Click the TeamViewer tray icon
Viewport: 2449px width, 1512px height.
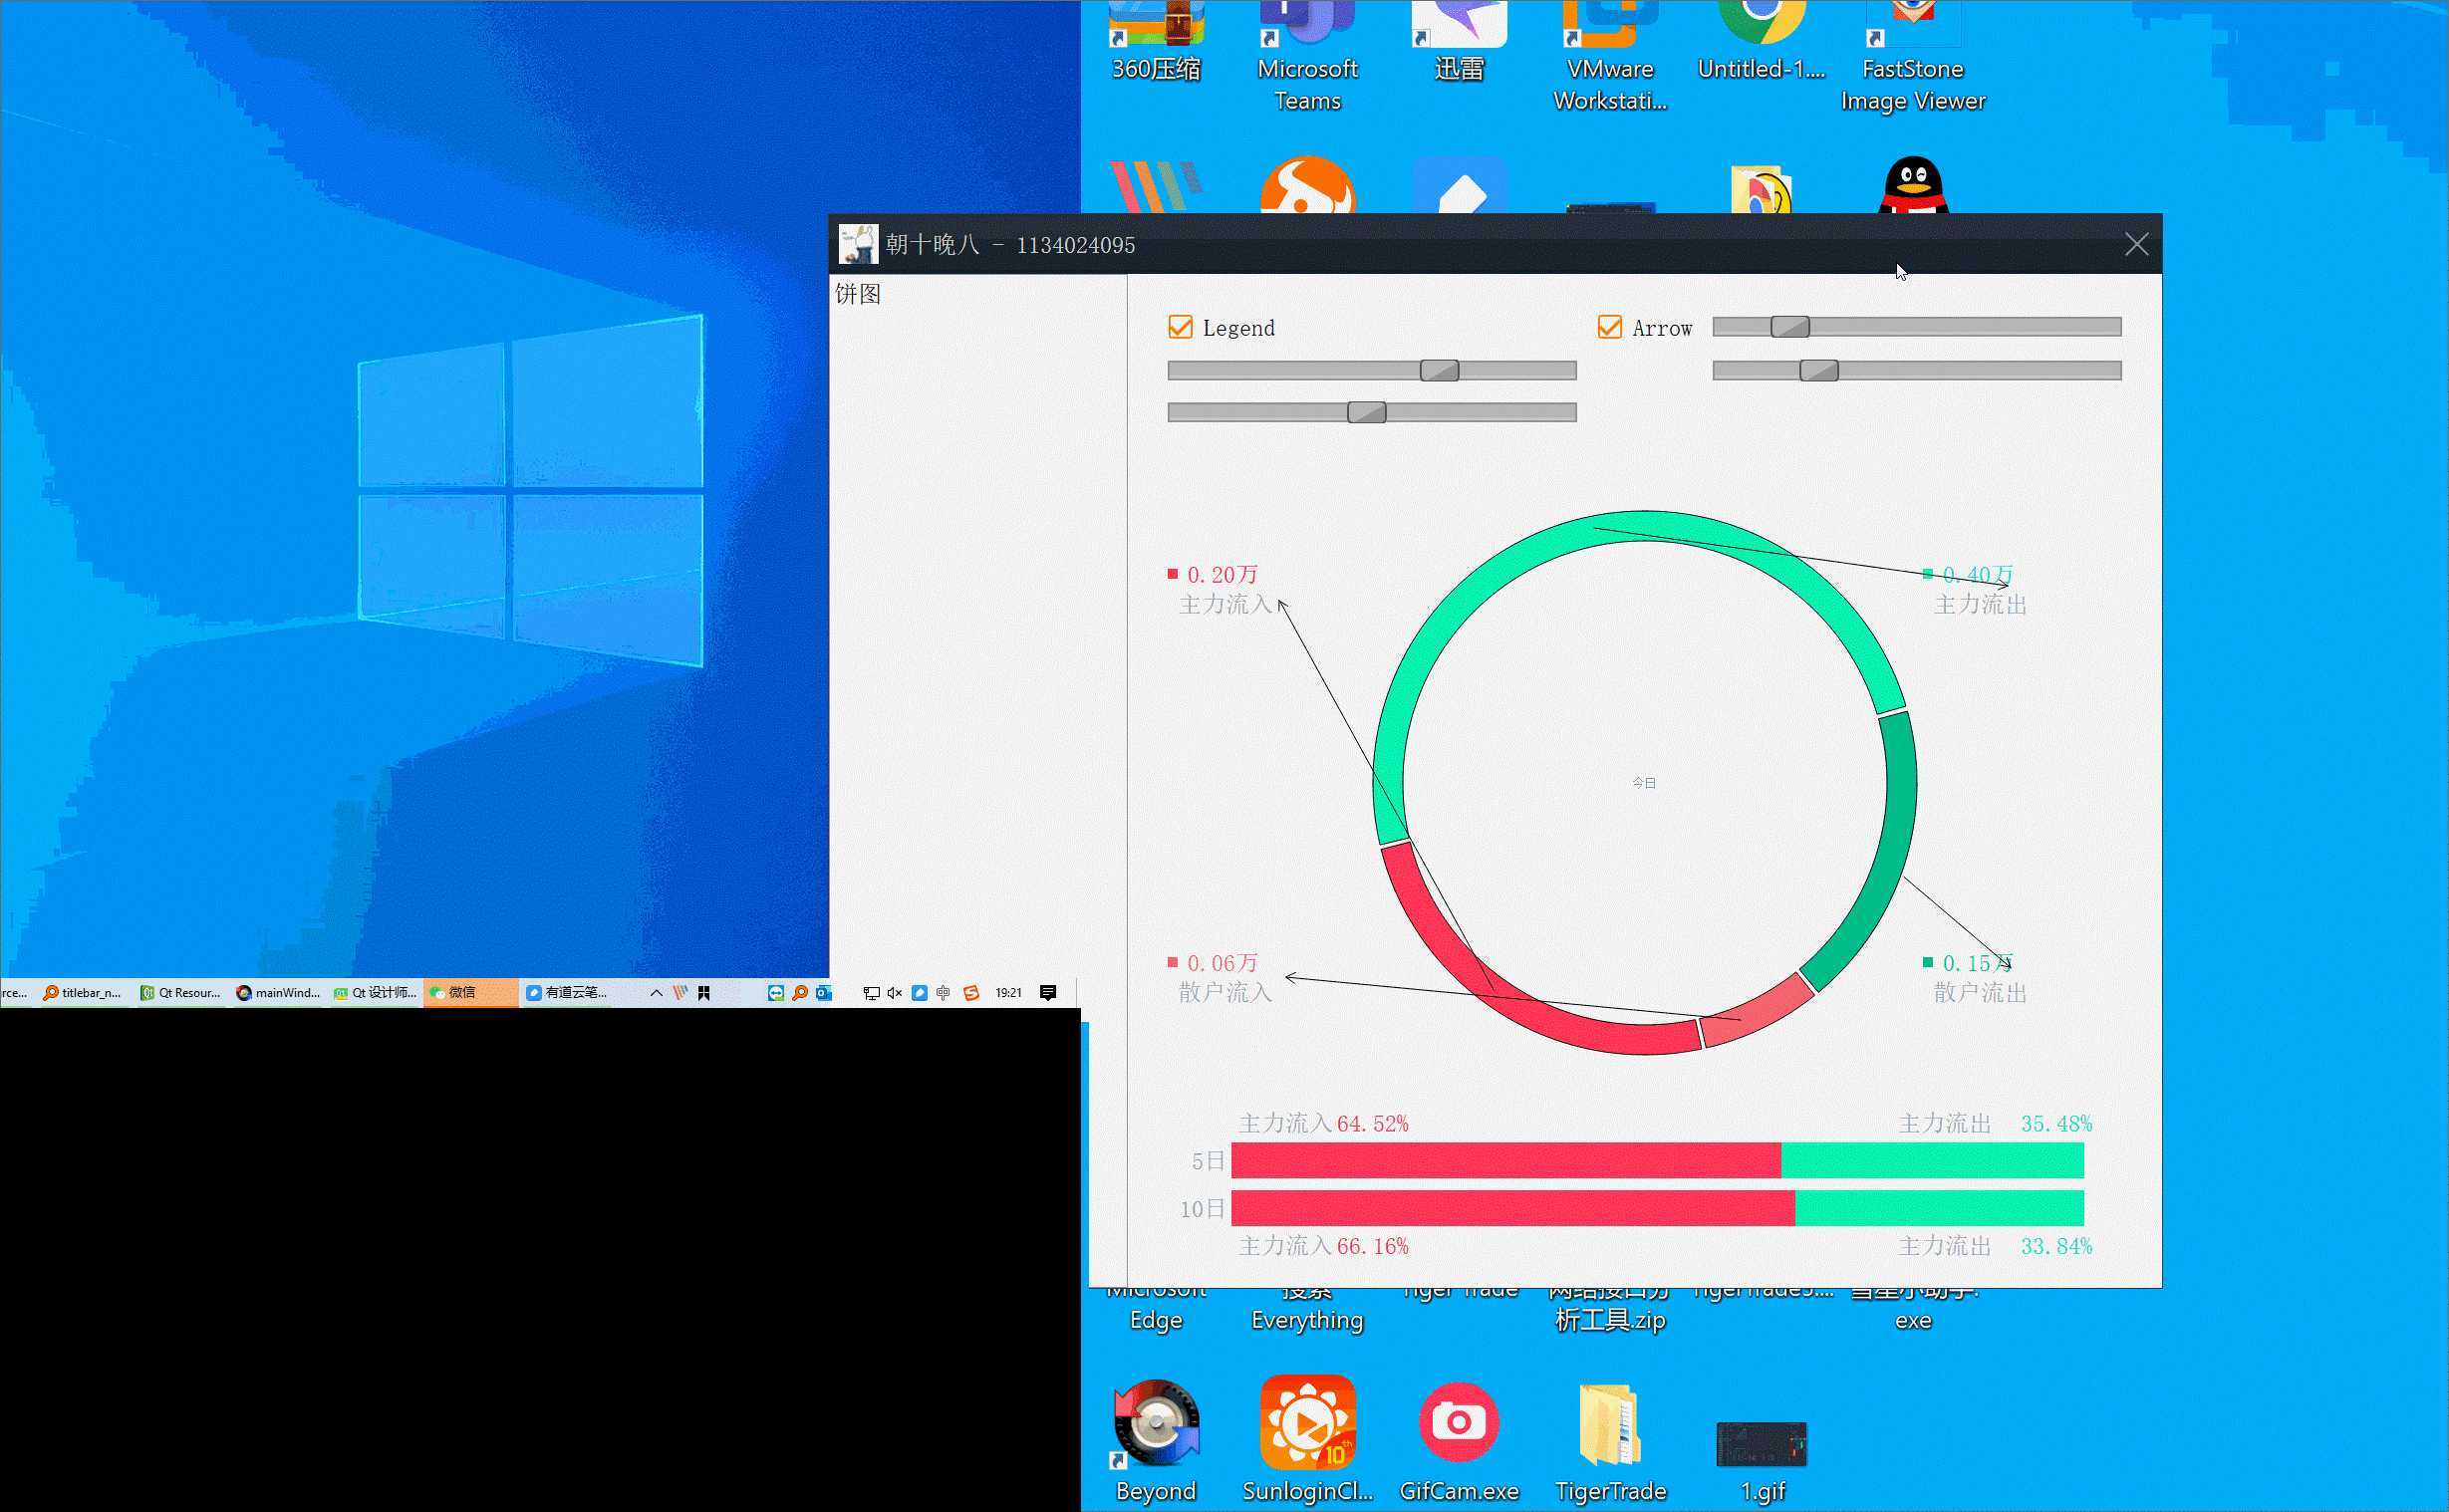(775, 992)
